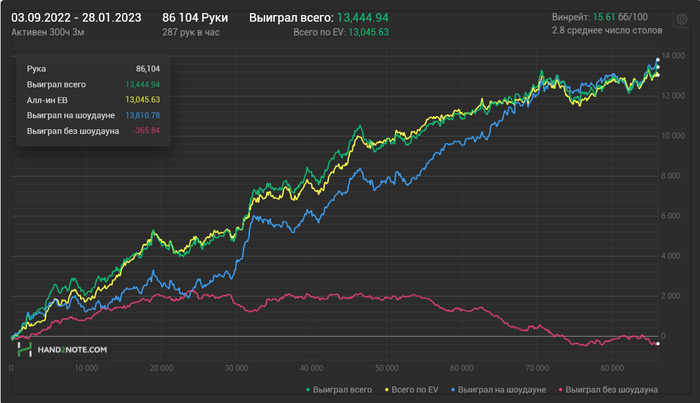
Task: Toggle the Выиграл всего series label in legend
Action: coord(342,390)
